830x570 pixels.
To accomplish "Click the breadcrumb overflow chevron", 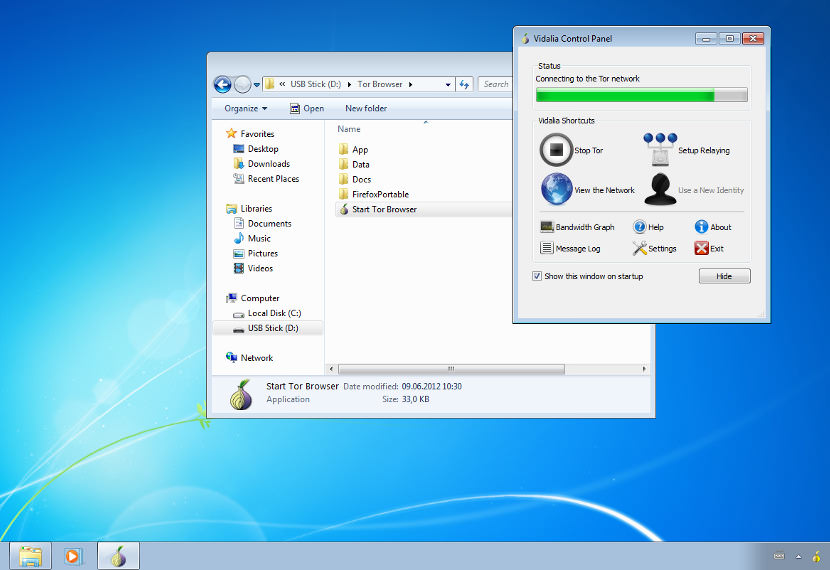I will point(282,84).
